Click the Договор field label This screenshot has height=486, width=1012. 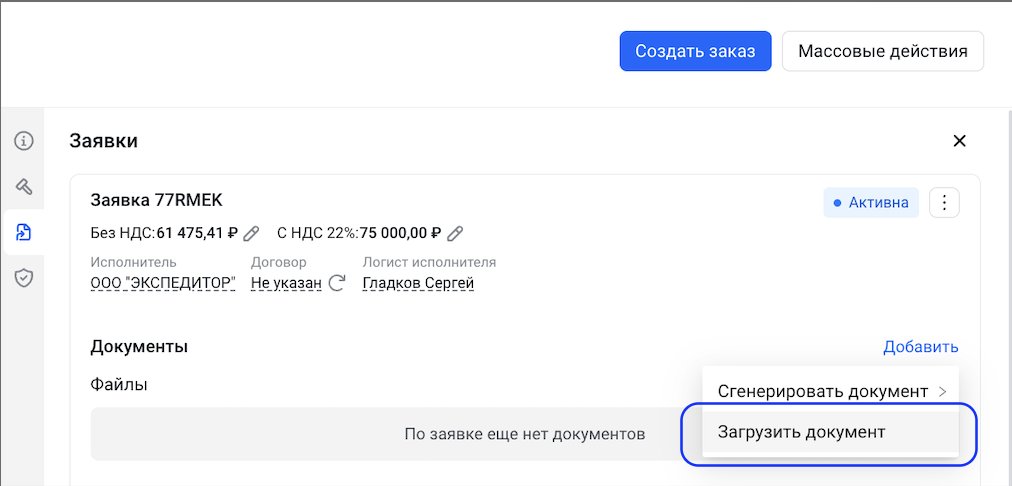[278, 262]
